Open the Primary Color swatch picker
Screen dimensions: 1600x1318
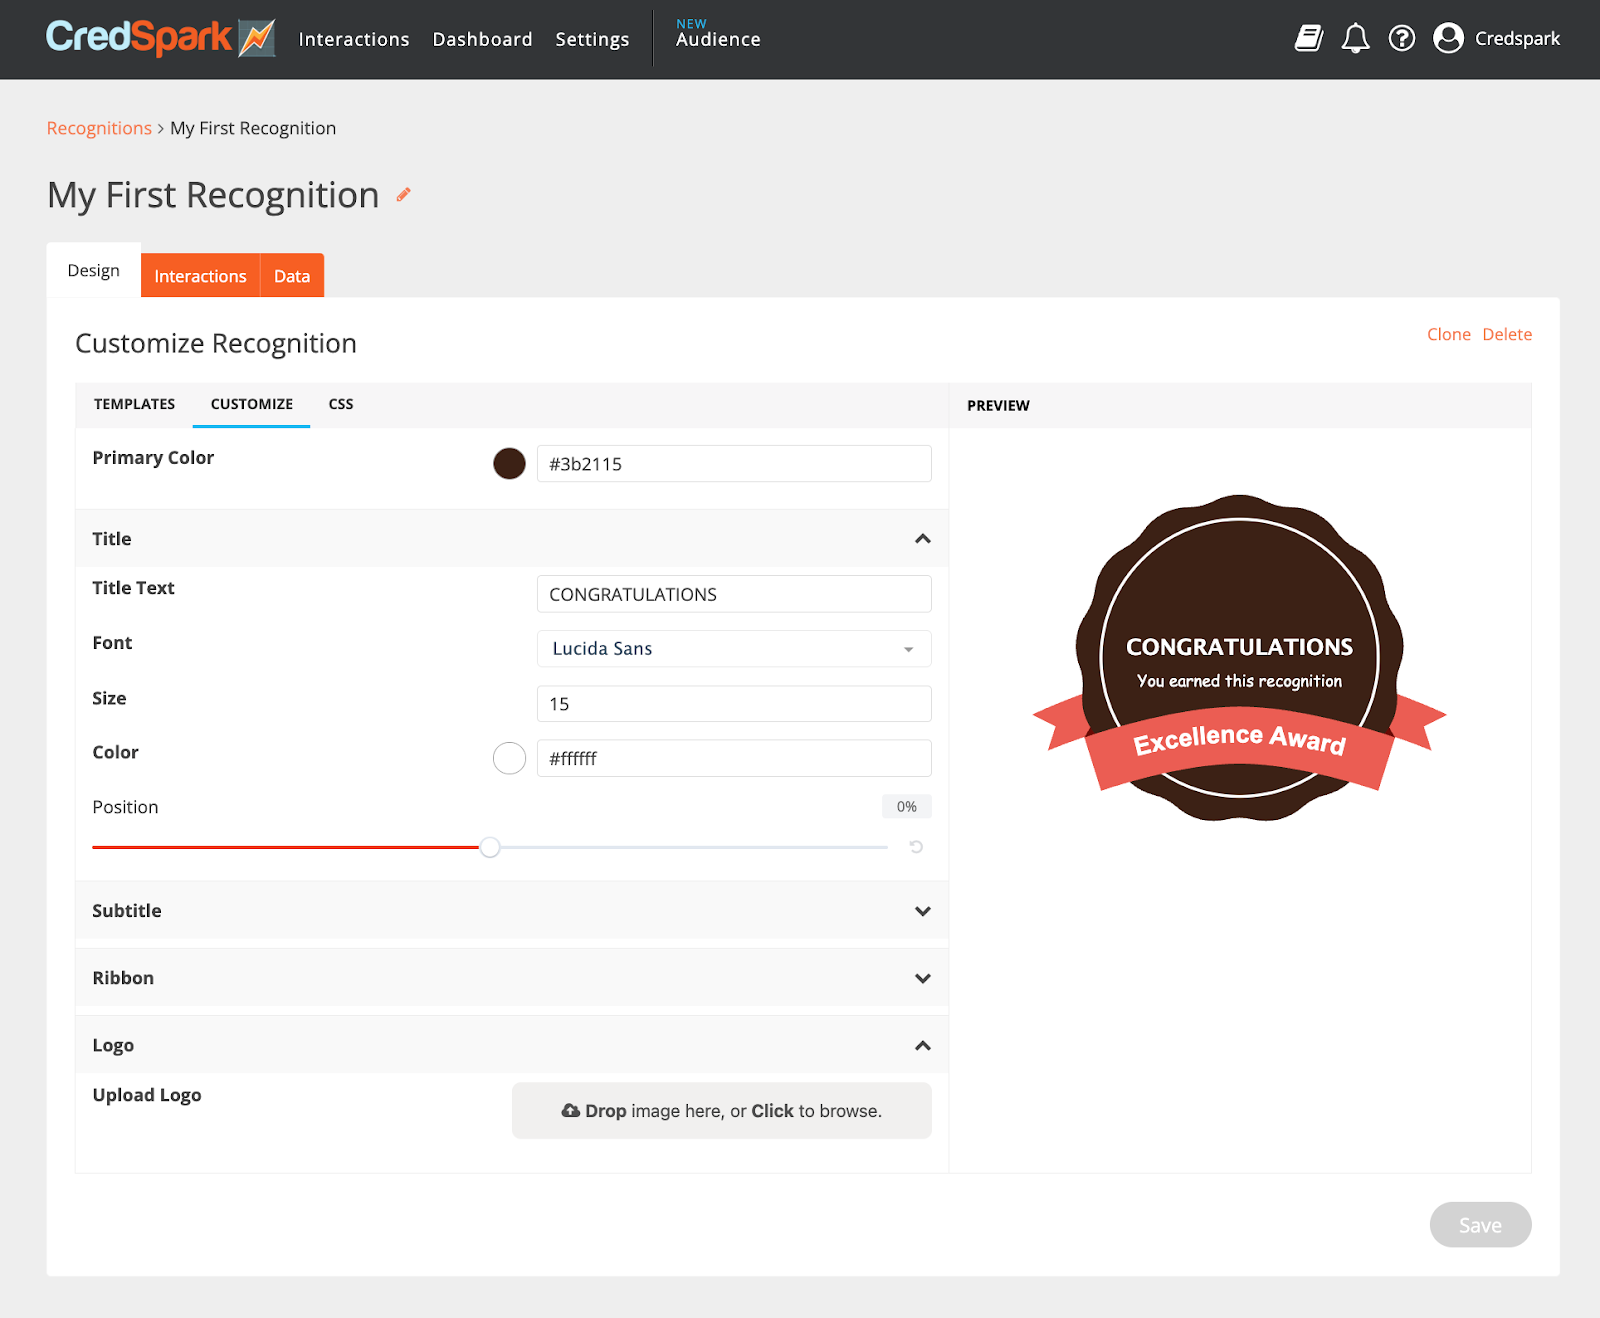509,464
